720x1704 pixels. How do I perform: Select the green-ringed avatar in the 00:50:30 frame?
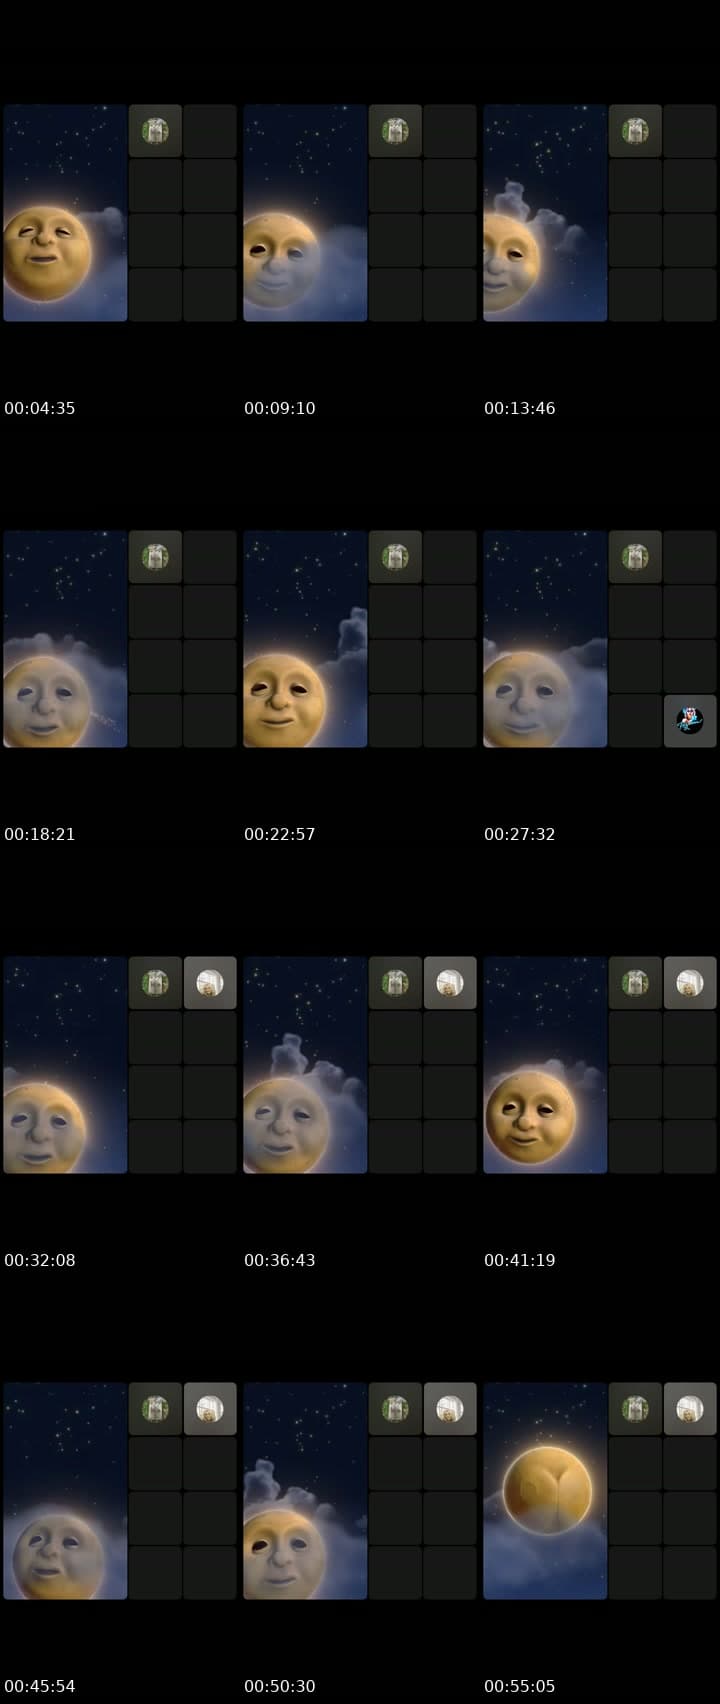[x=395, y=1409]
